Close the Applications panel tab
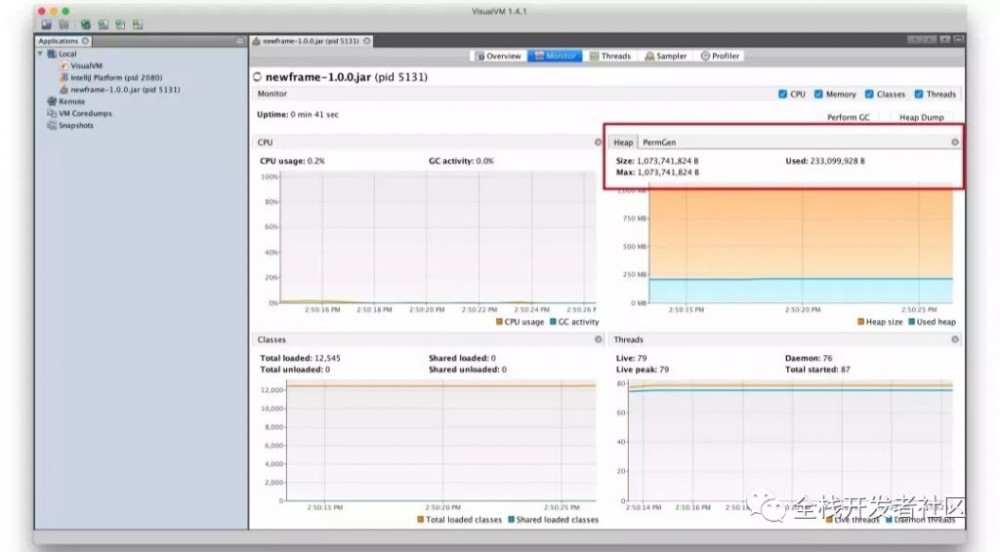 click(85, 41)
